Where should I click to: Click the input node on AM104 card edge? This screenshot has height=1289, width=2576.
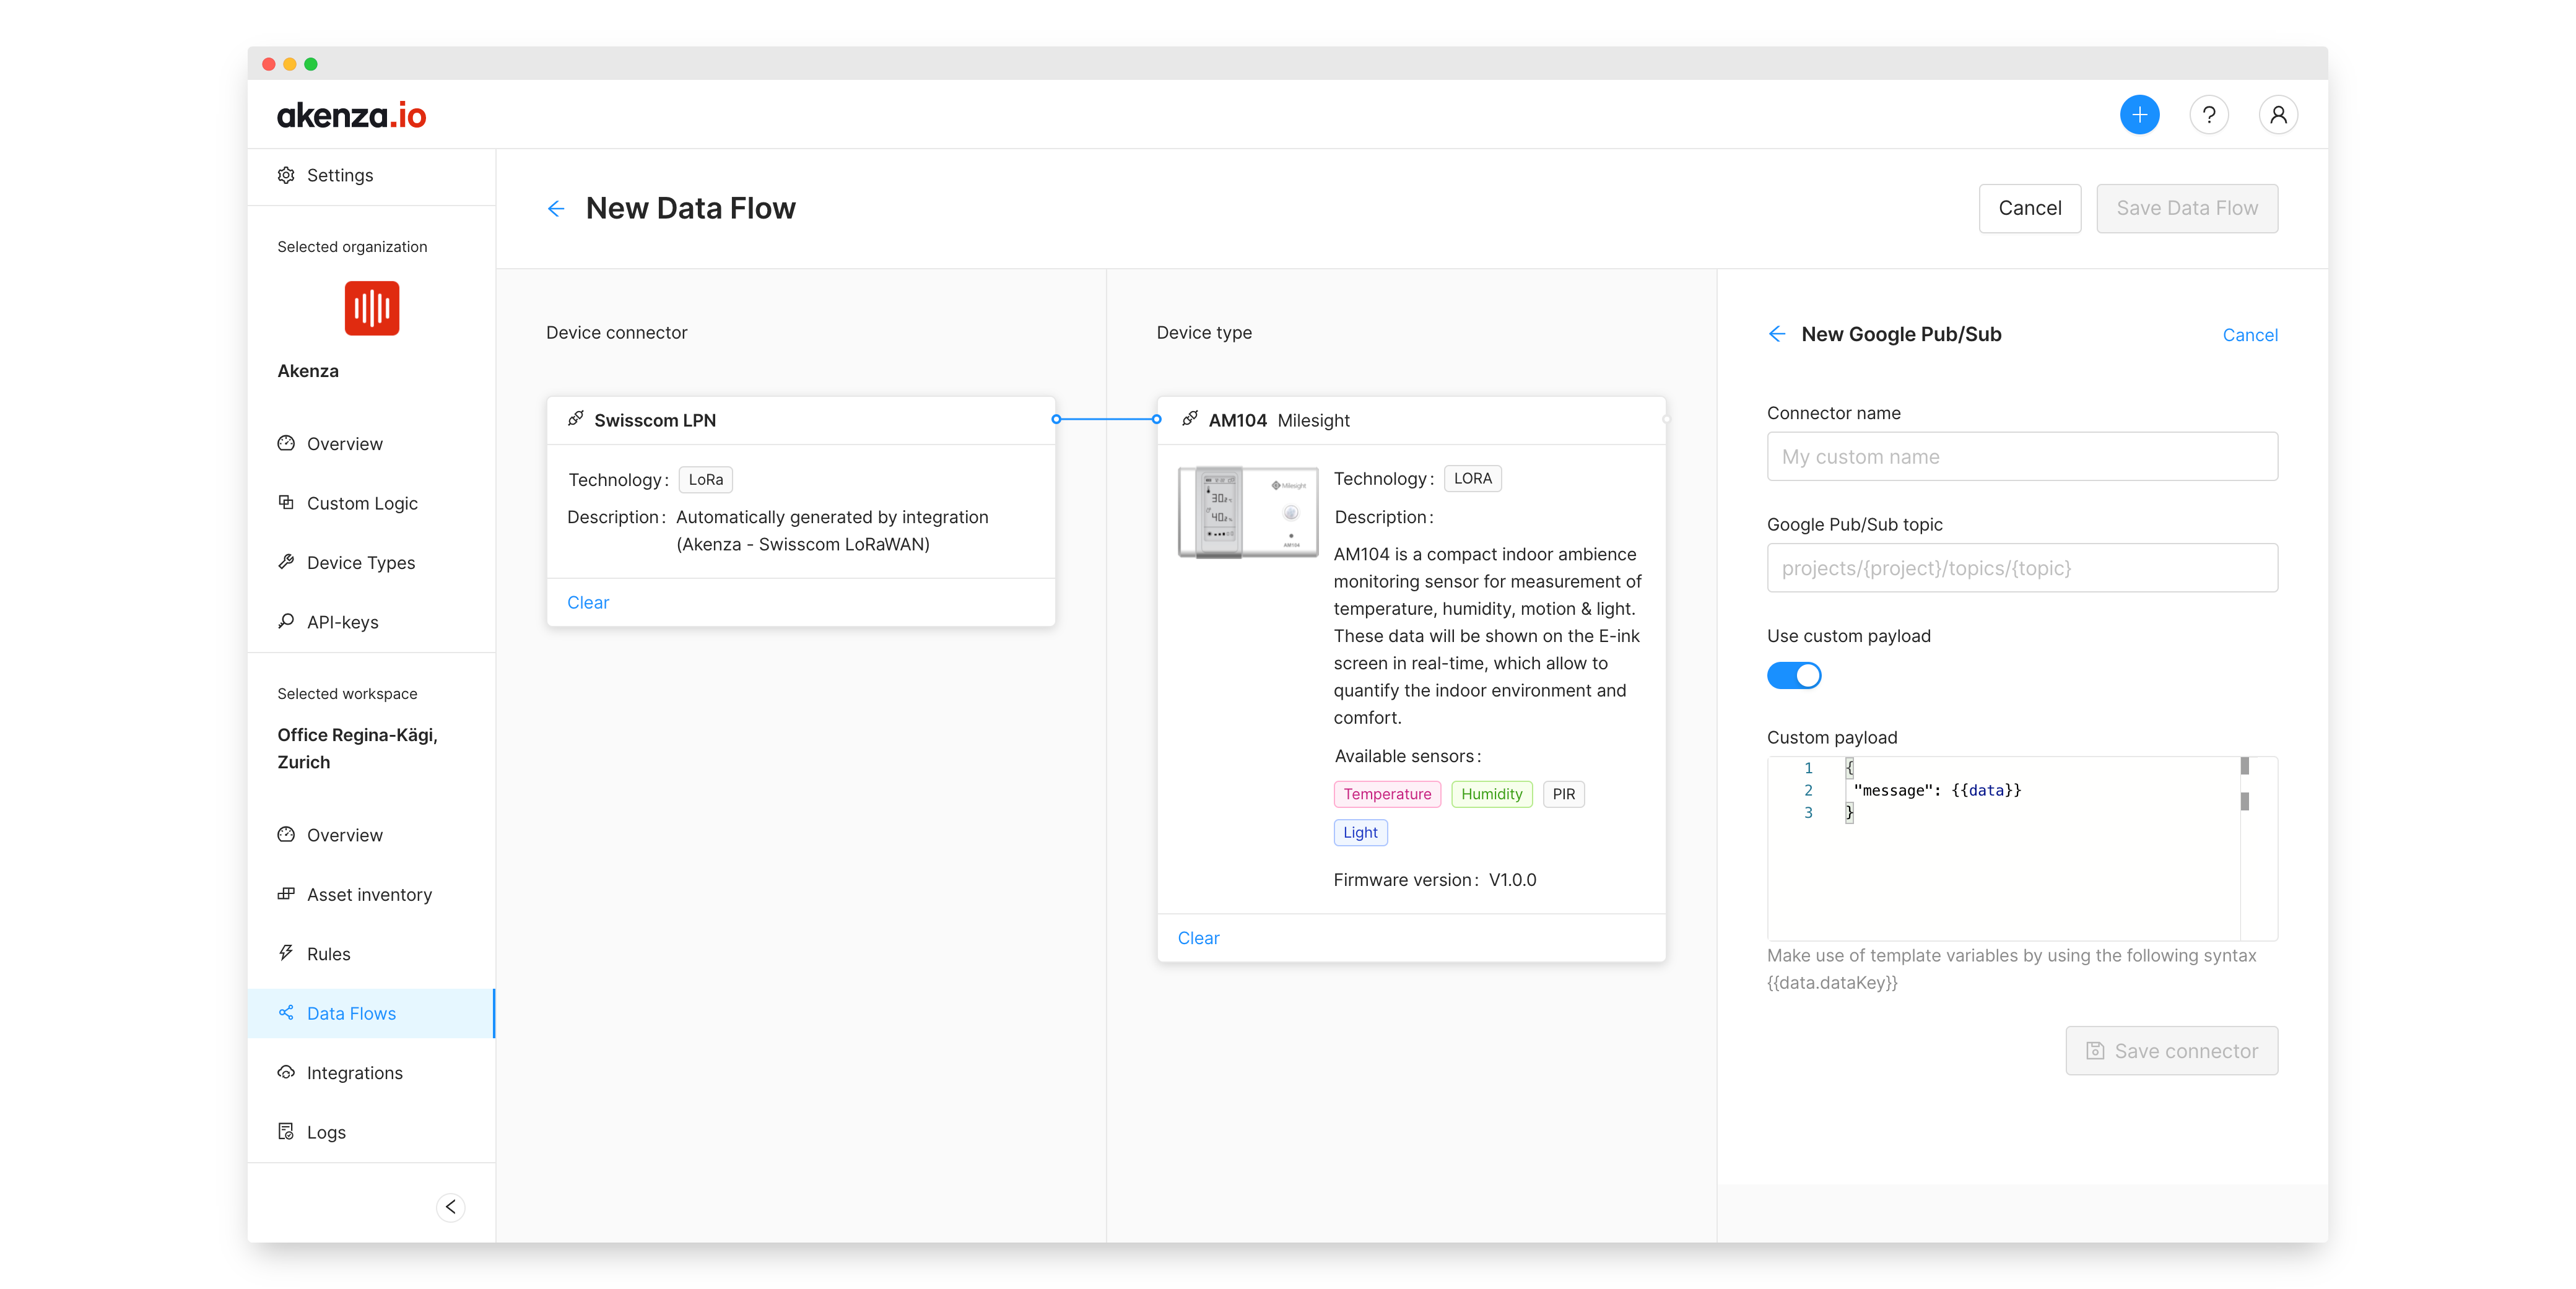coord(1156,419)
